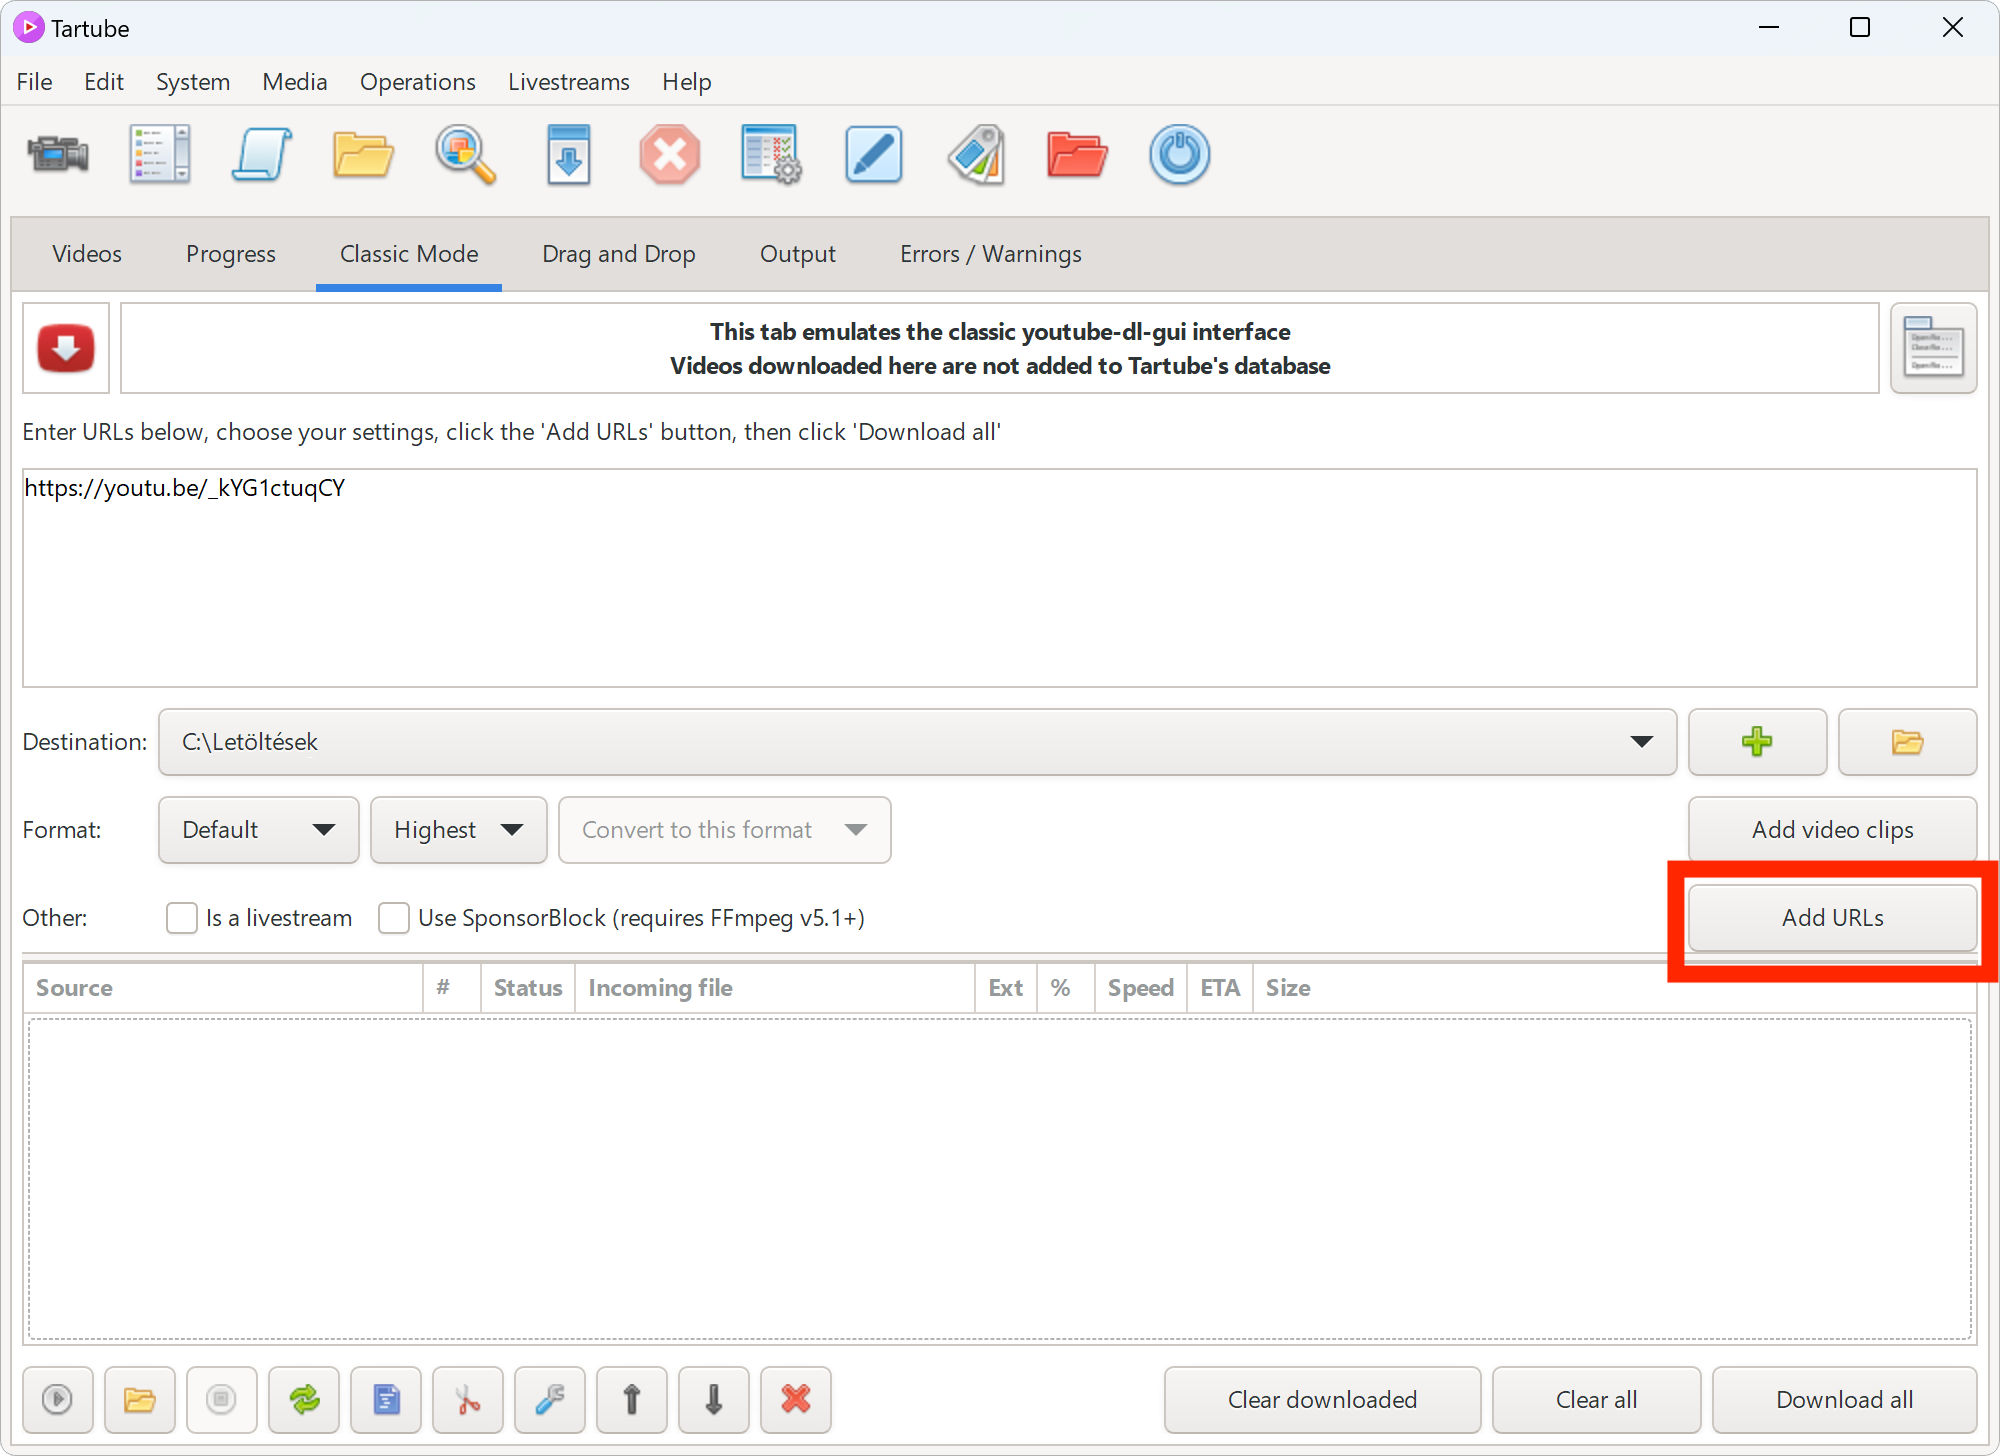The image size is (2000, 1456).
Task: Switch to the Output tab
Action: coord(798,254)
